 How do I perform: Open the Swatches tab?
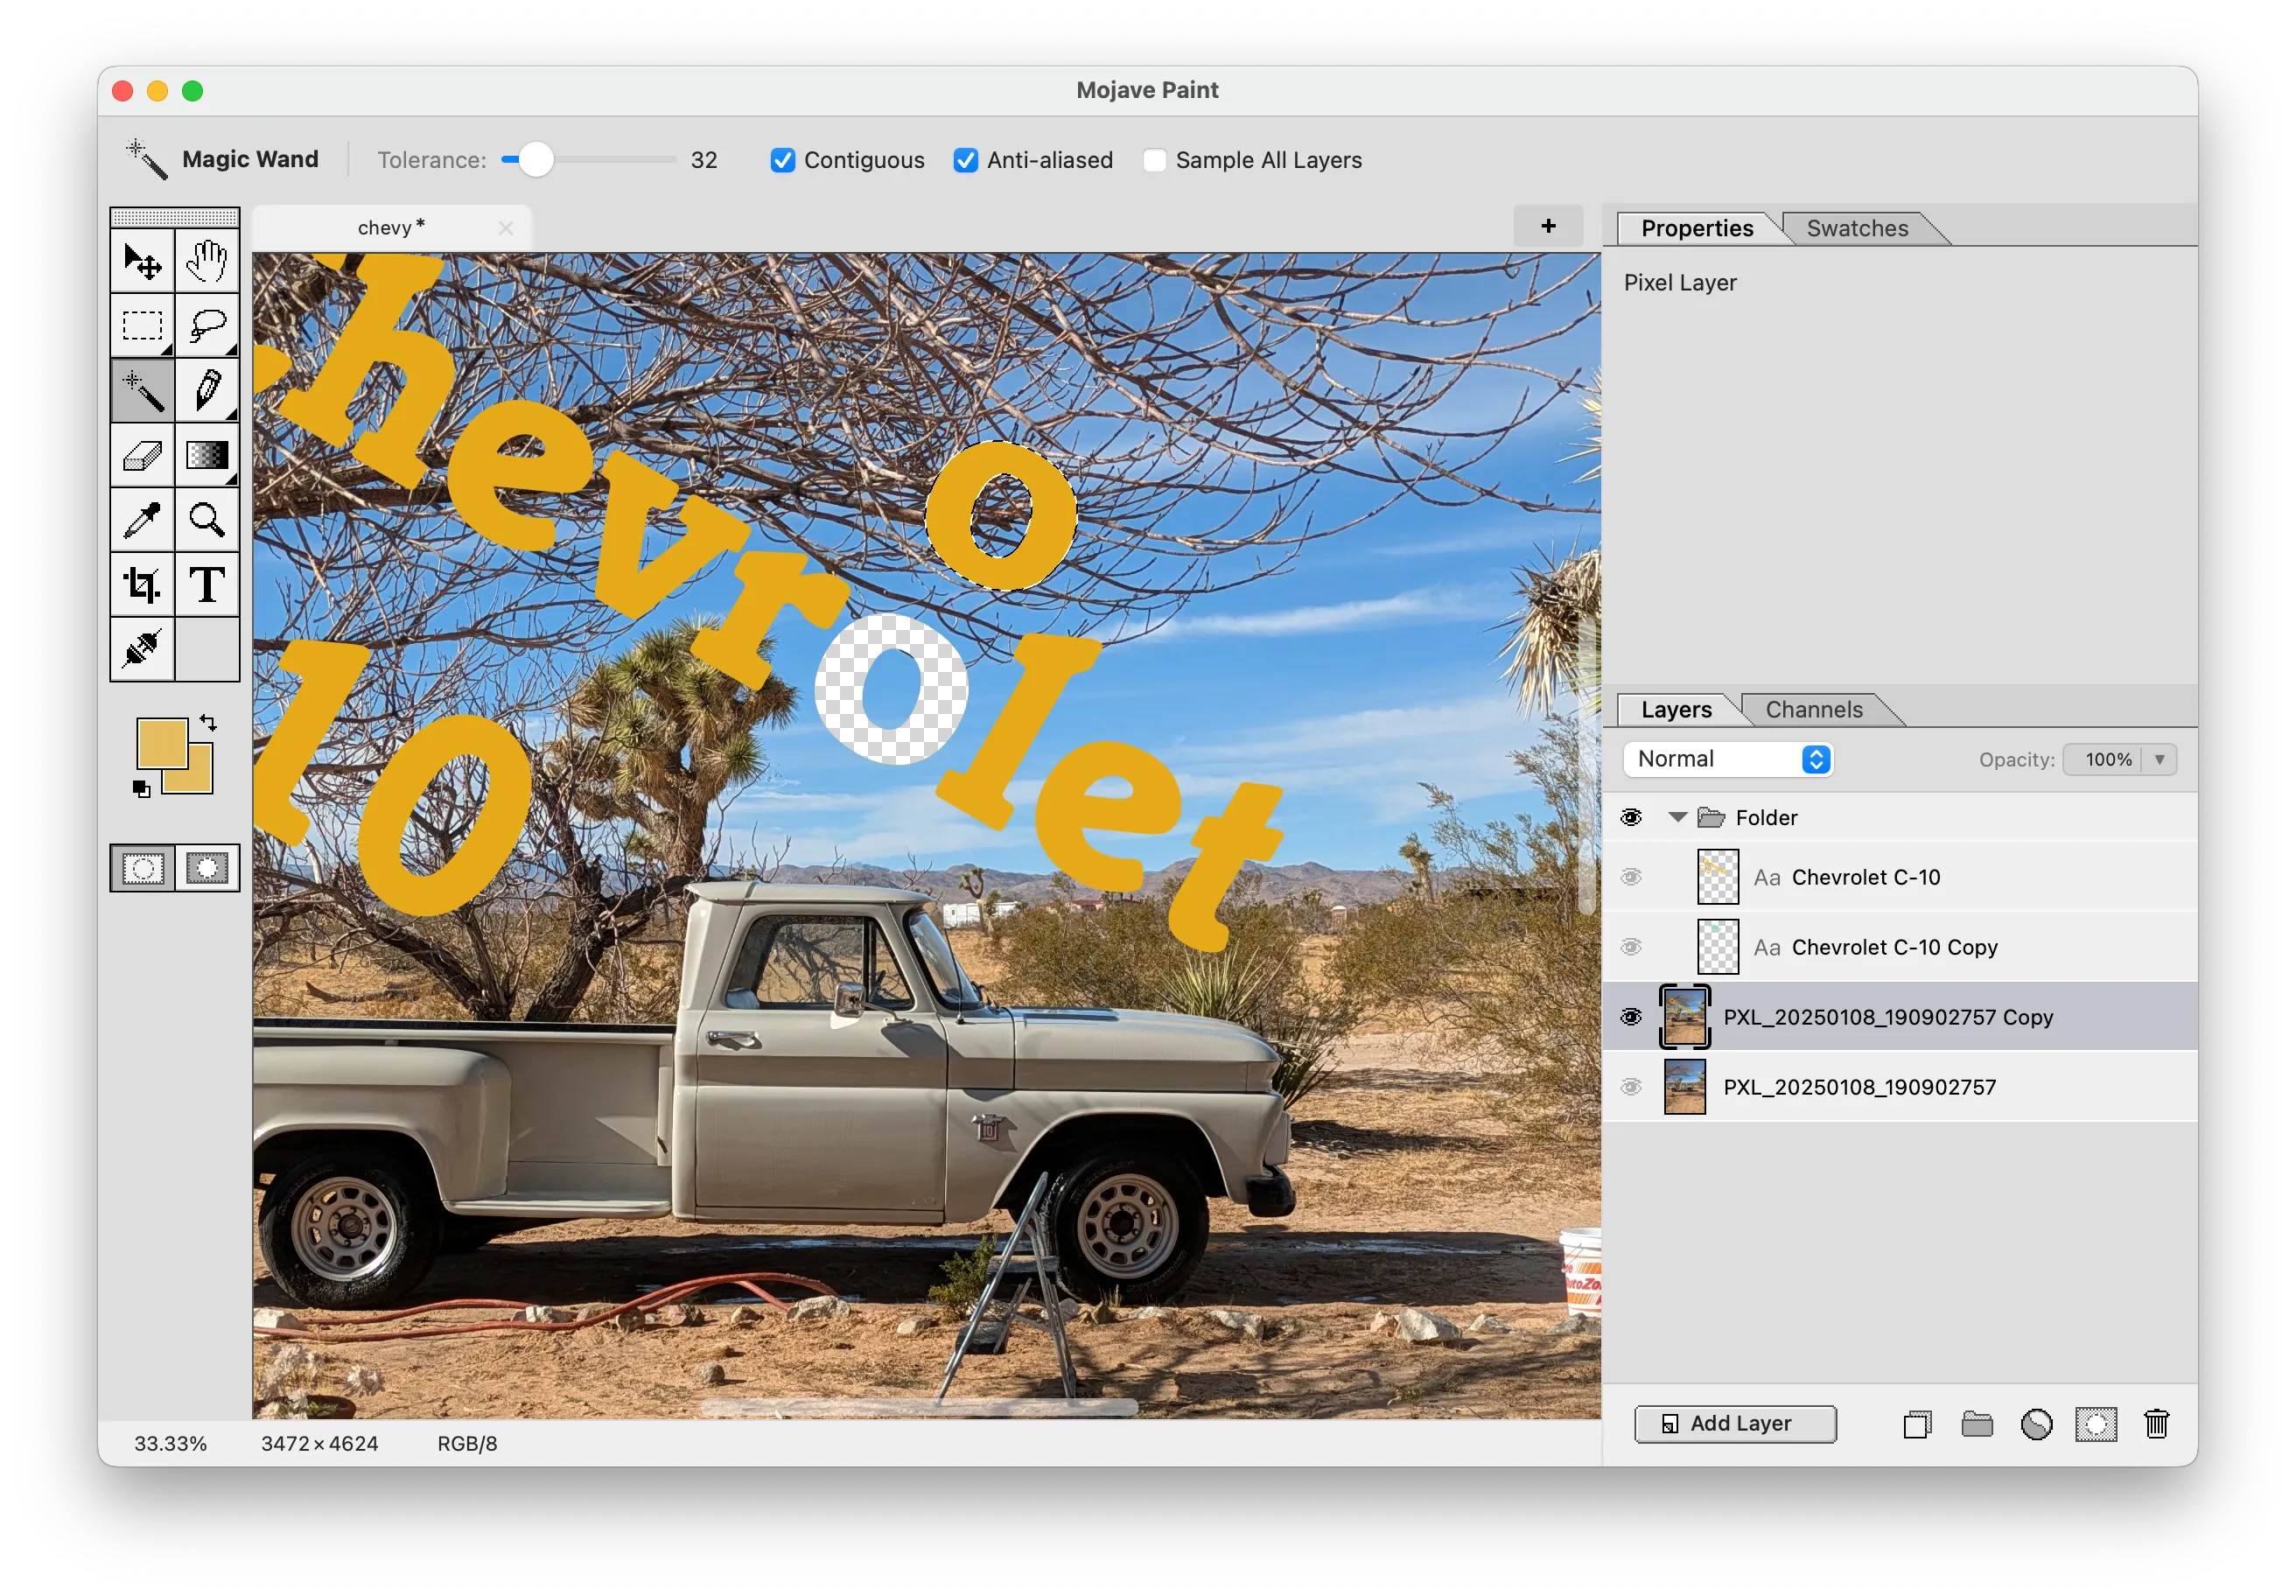pyautogui.click(x=1857, y=228)
